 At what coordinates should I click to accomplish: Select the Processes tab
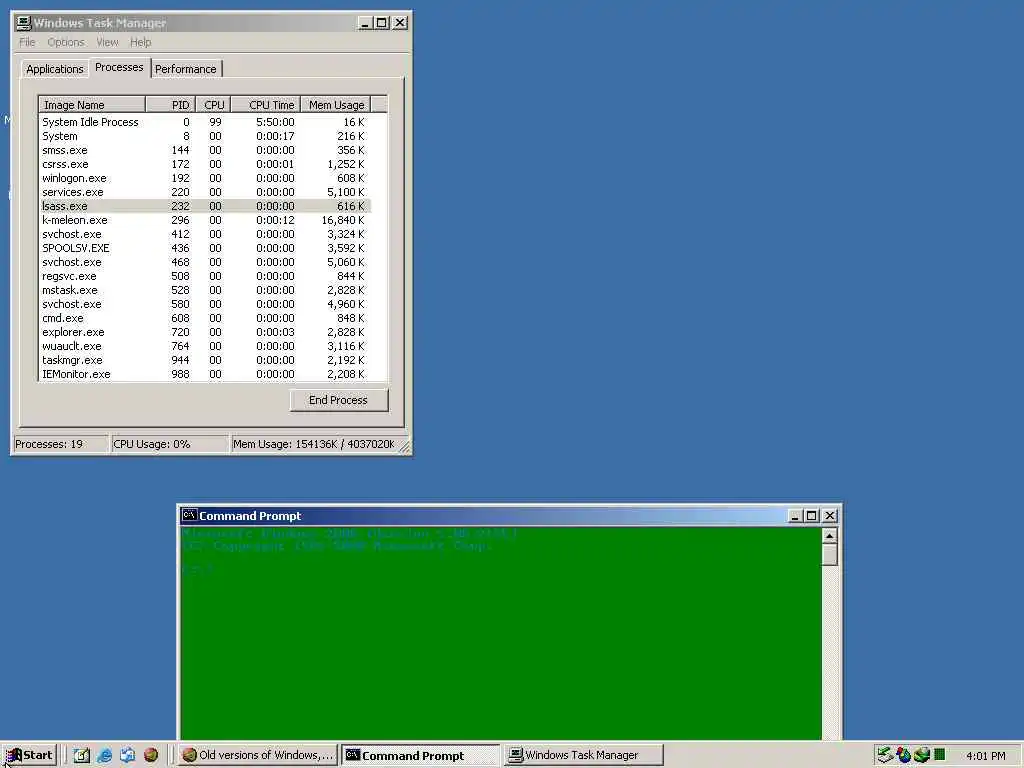[x=119, y=67]
